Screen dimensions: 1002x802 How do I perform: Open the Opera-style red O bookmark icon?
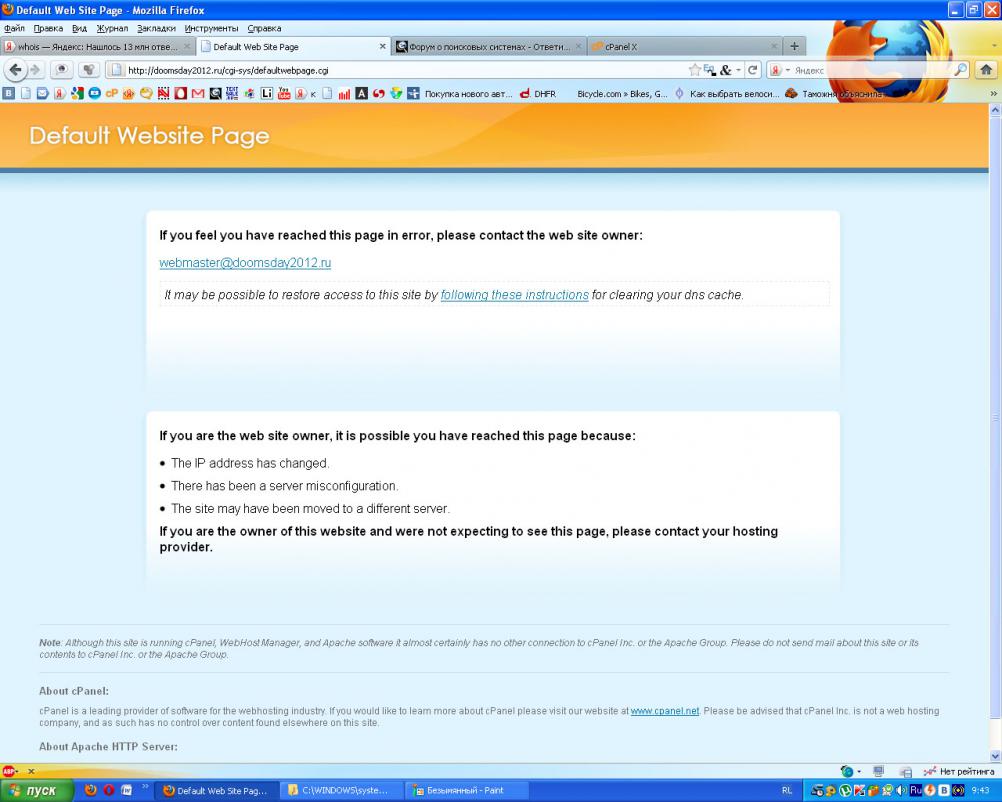point(181,93)
